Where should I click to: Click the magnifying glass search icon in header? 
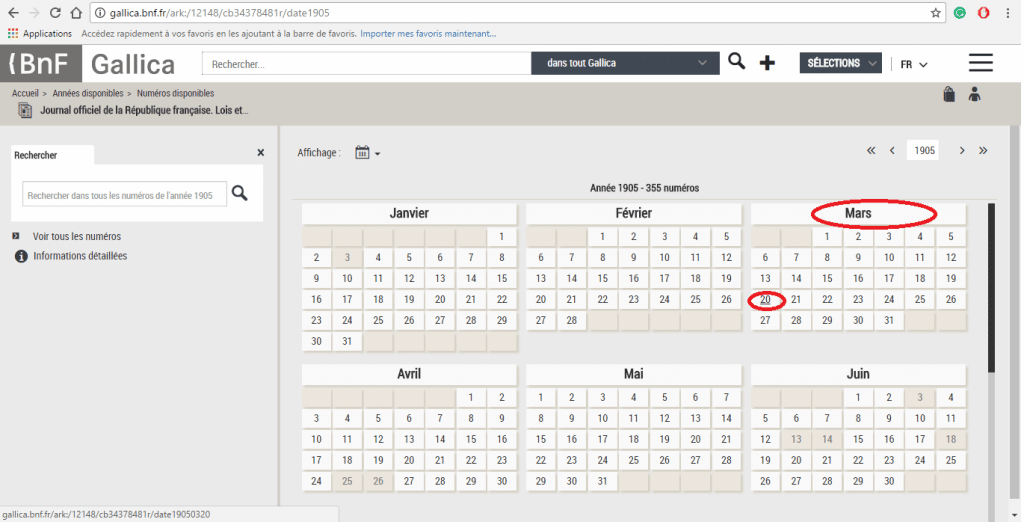tap(736, 62)
